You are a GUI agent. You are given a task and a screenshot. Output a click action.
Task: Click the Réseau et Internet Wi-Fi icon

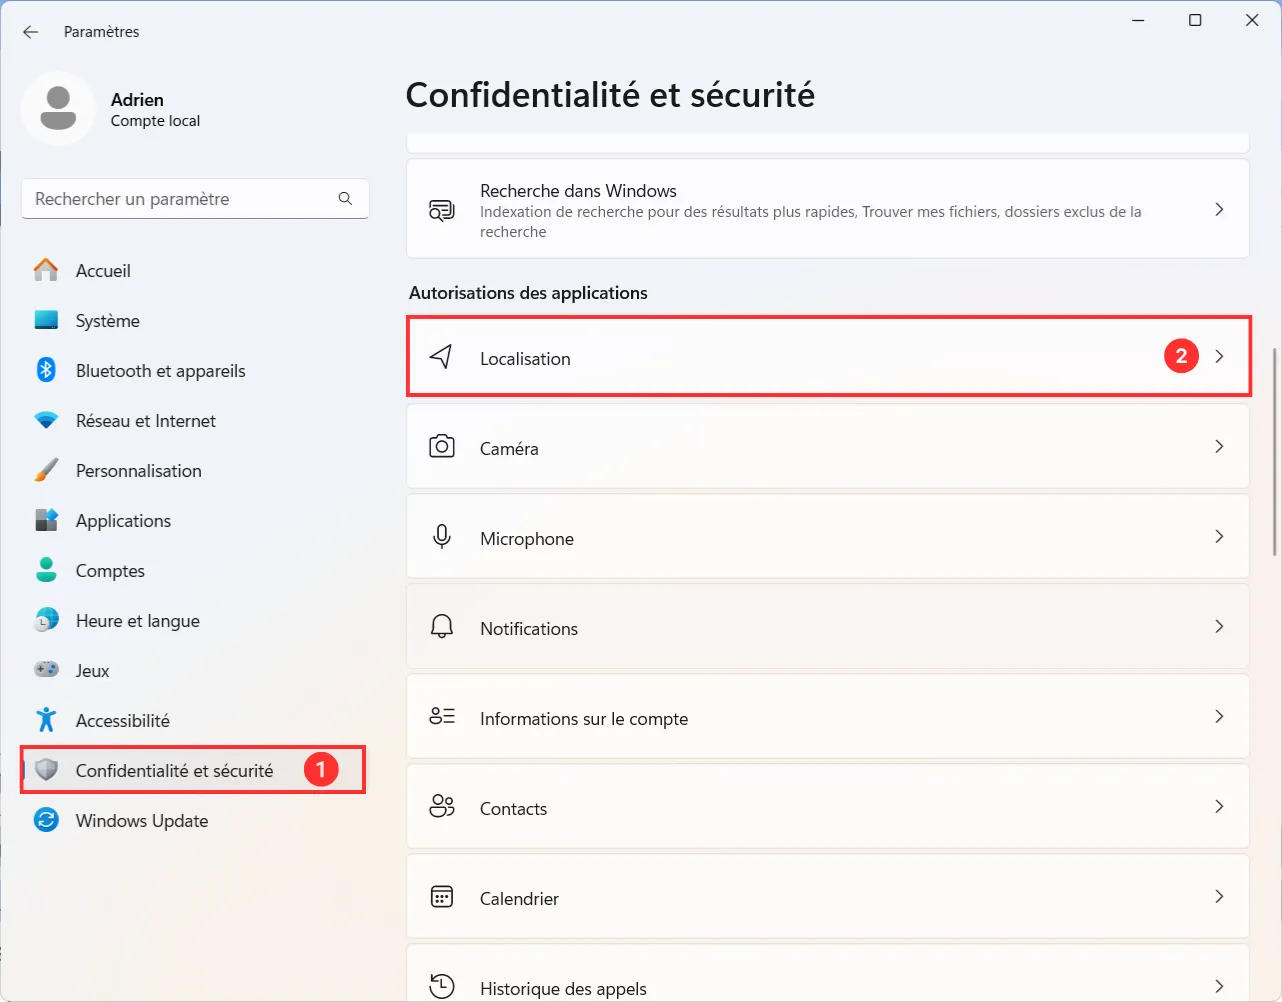coord(46,420)
